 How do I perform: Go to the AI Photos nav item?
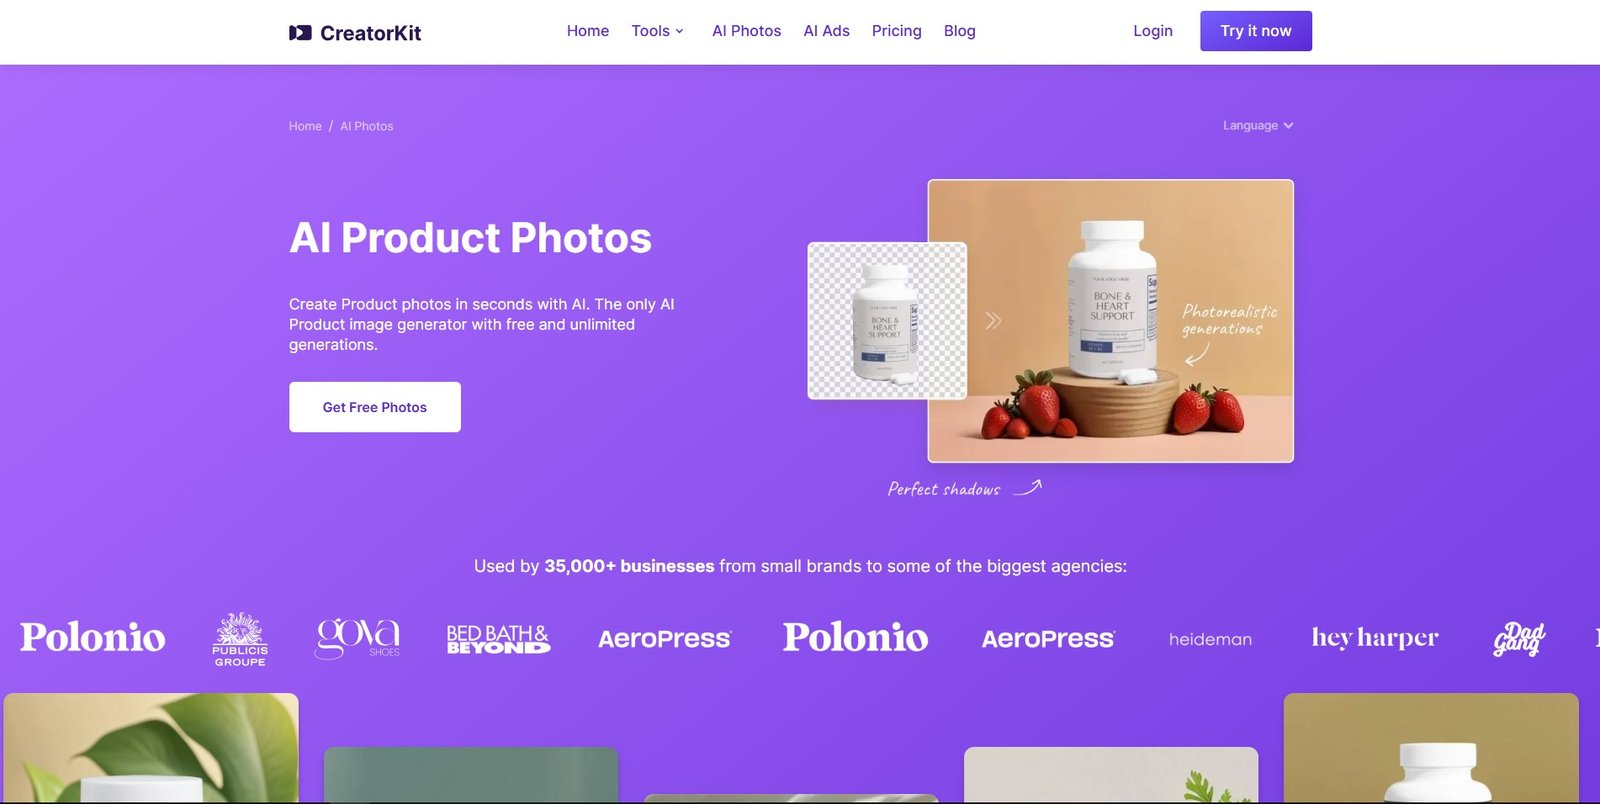746,31
